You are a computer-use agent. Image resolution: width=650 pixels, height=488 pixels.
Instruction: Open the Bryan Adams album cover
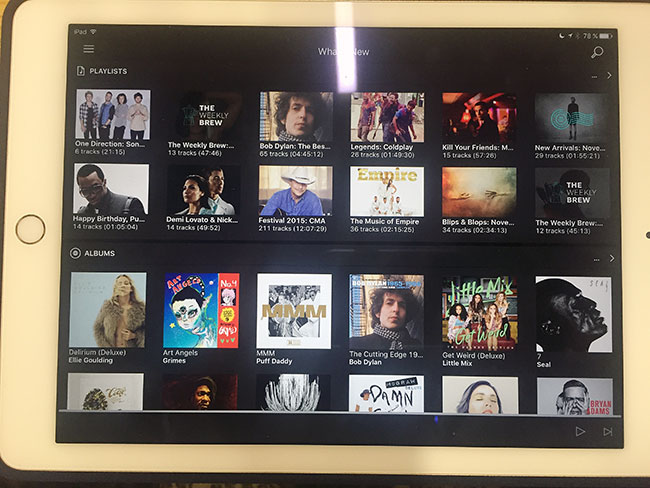(x=575, y=396)
